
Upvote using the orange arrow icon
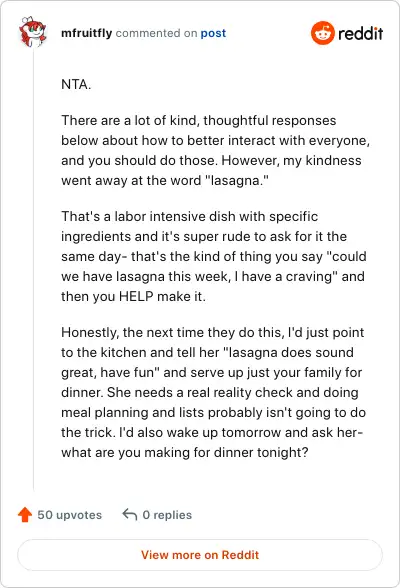pyautogui.click(x=25, y=514)
